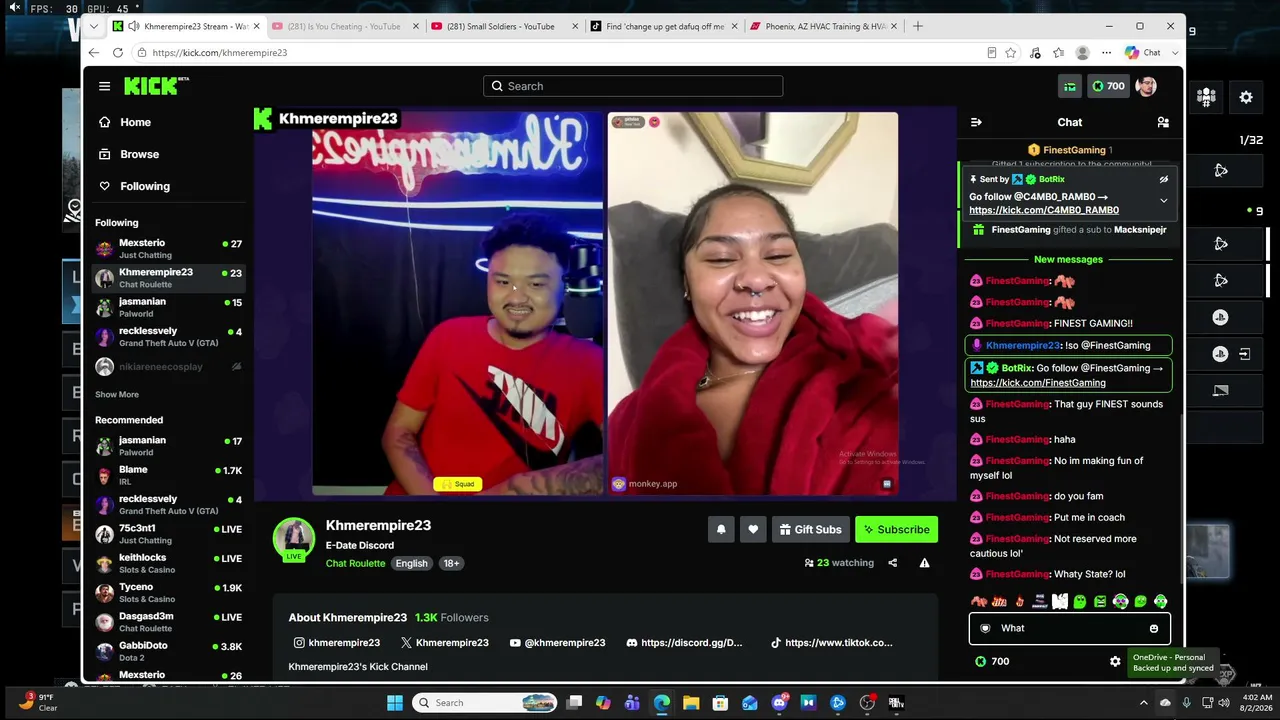The width and height of the screenshot is (1280, 720).
Task: Open the tab actions dropdown in browser
Action: (94, 26)
